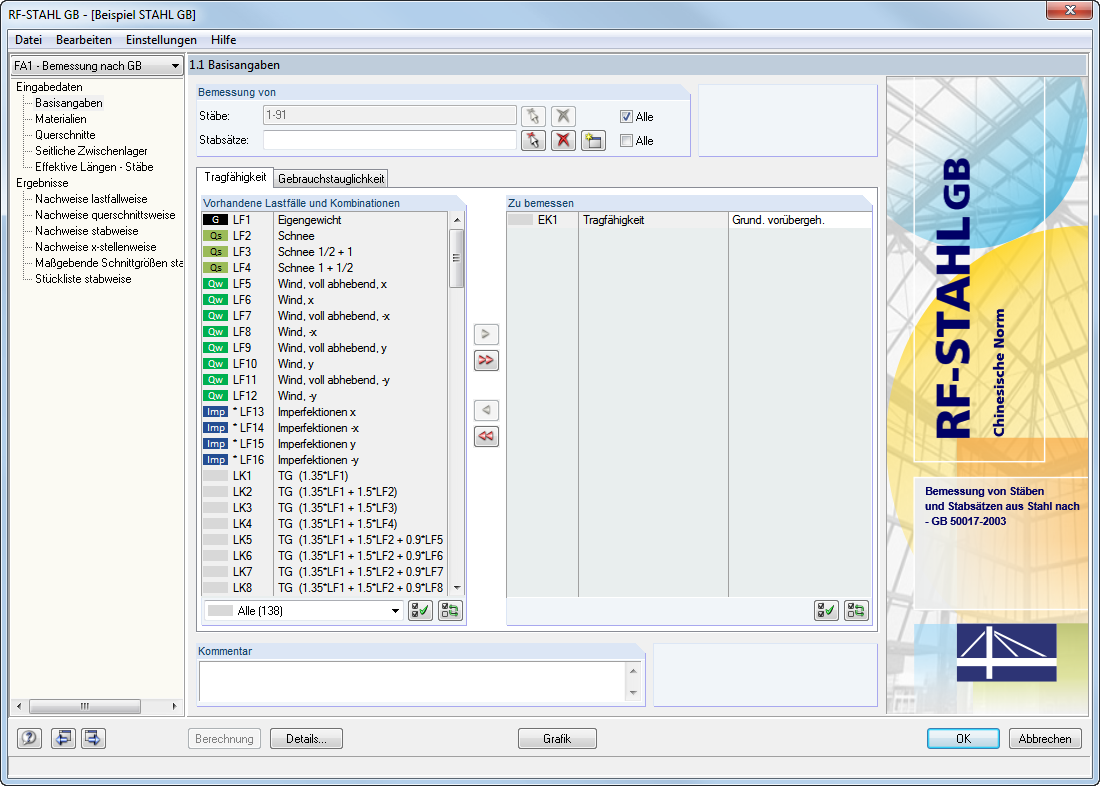The image size is (1100, 786).
Task: Switch to the Gebrauchstauglichkeit tab
Action: 331,179
